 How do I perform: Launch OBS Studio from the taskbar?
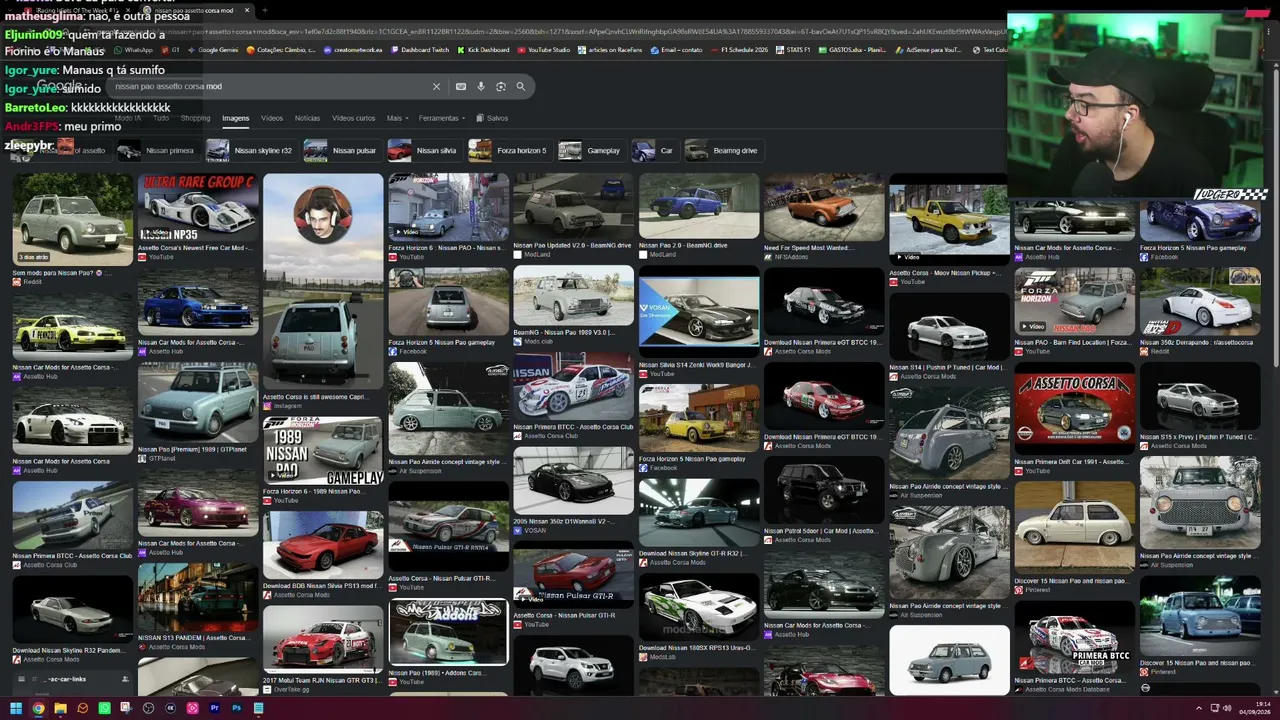[x=148, y=708]
